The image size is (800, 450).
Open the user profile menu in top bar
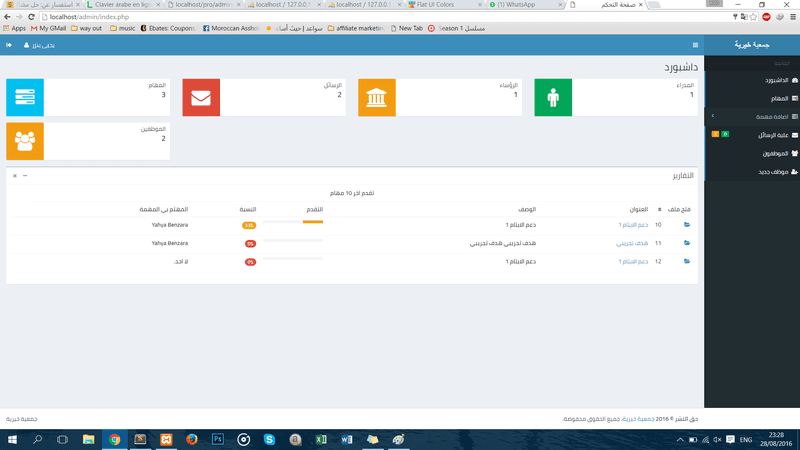[x=39, y=45]
